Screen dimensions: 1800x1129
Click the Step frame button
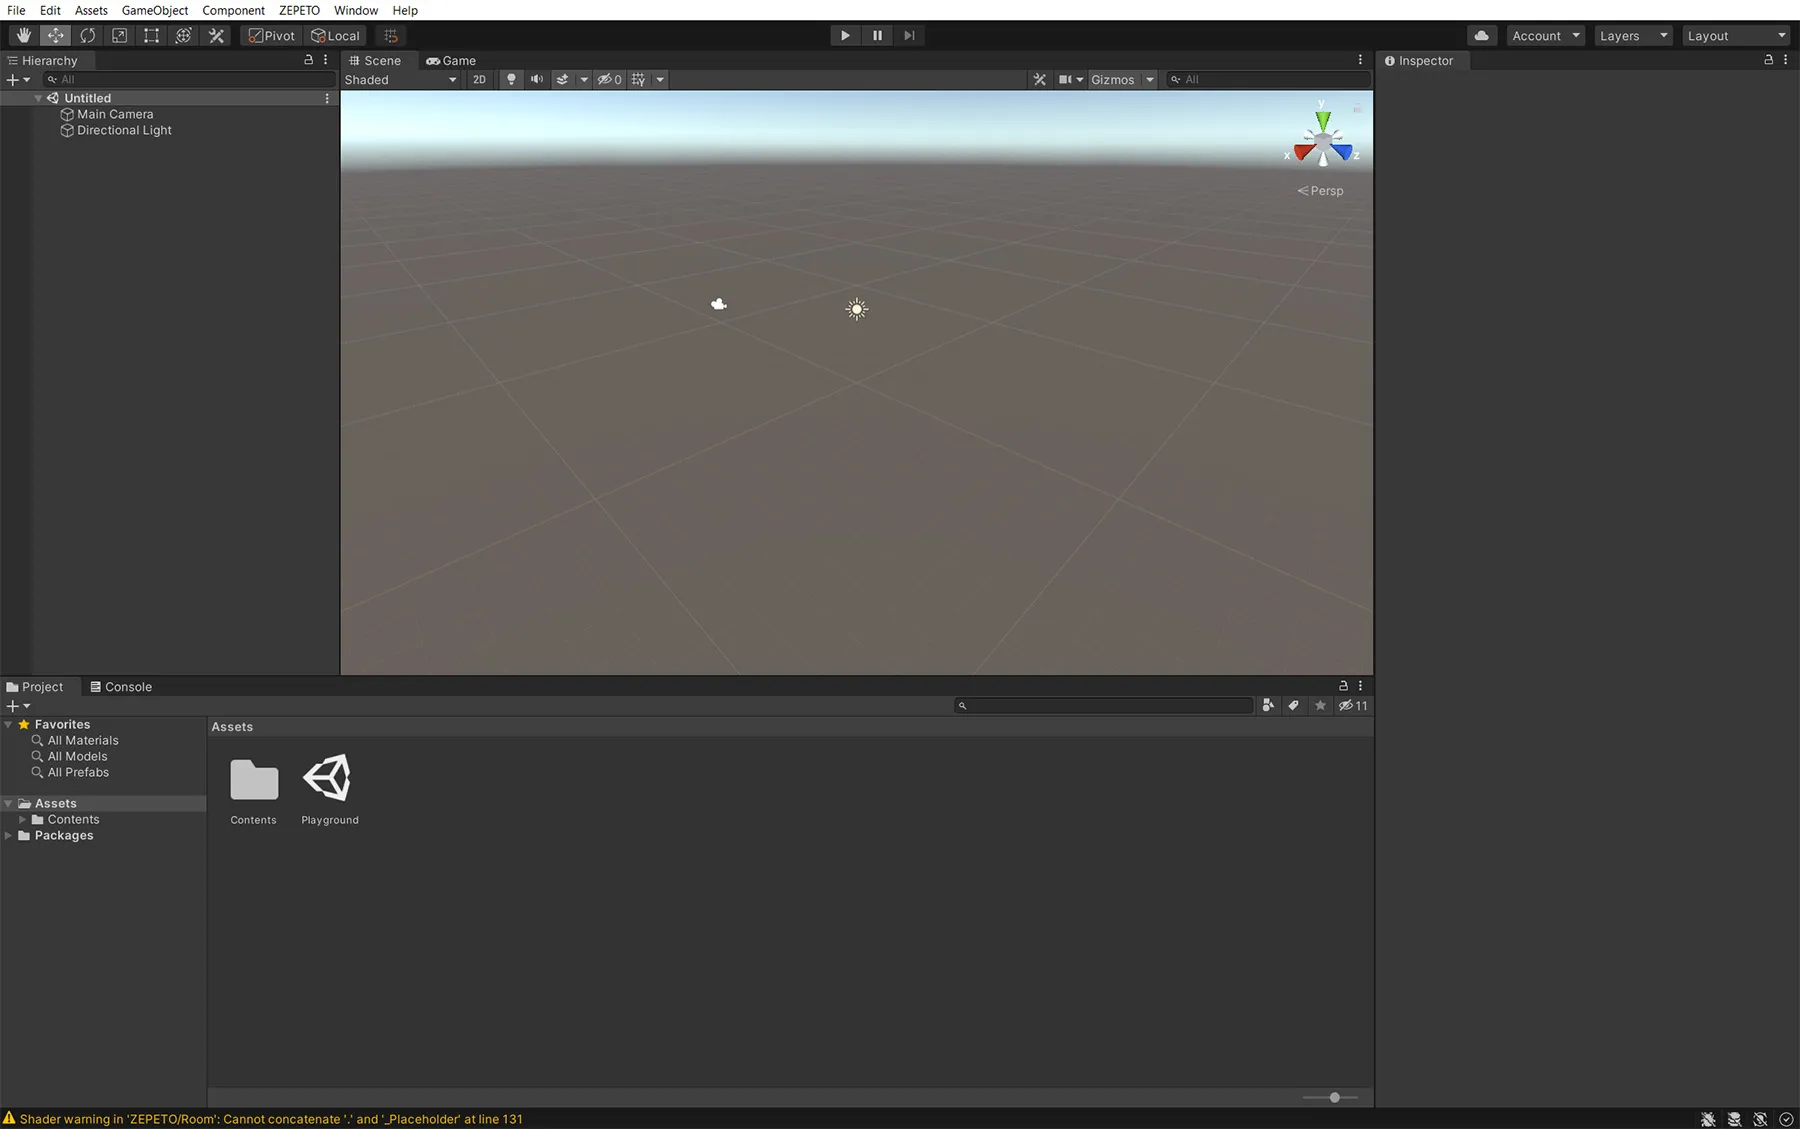pos(909,35)
